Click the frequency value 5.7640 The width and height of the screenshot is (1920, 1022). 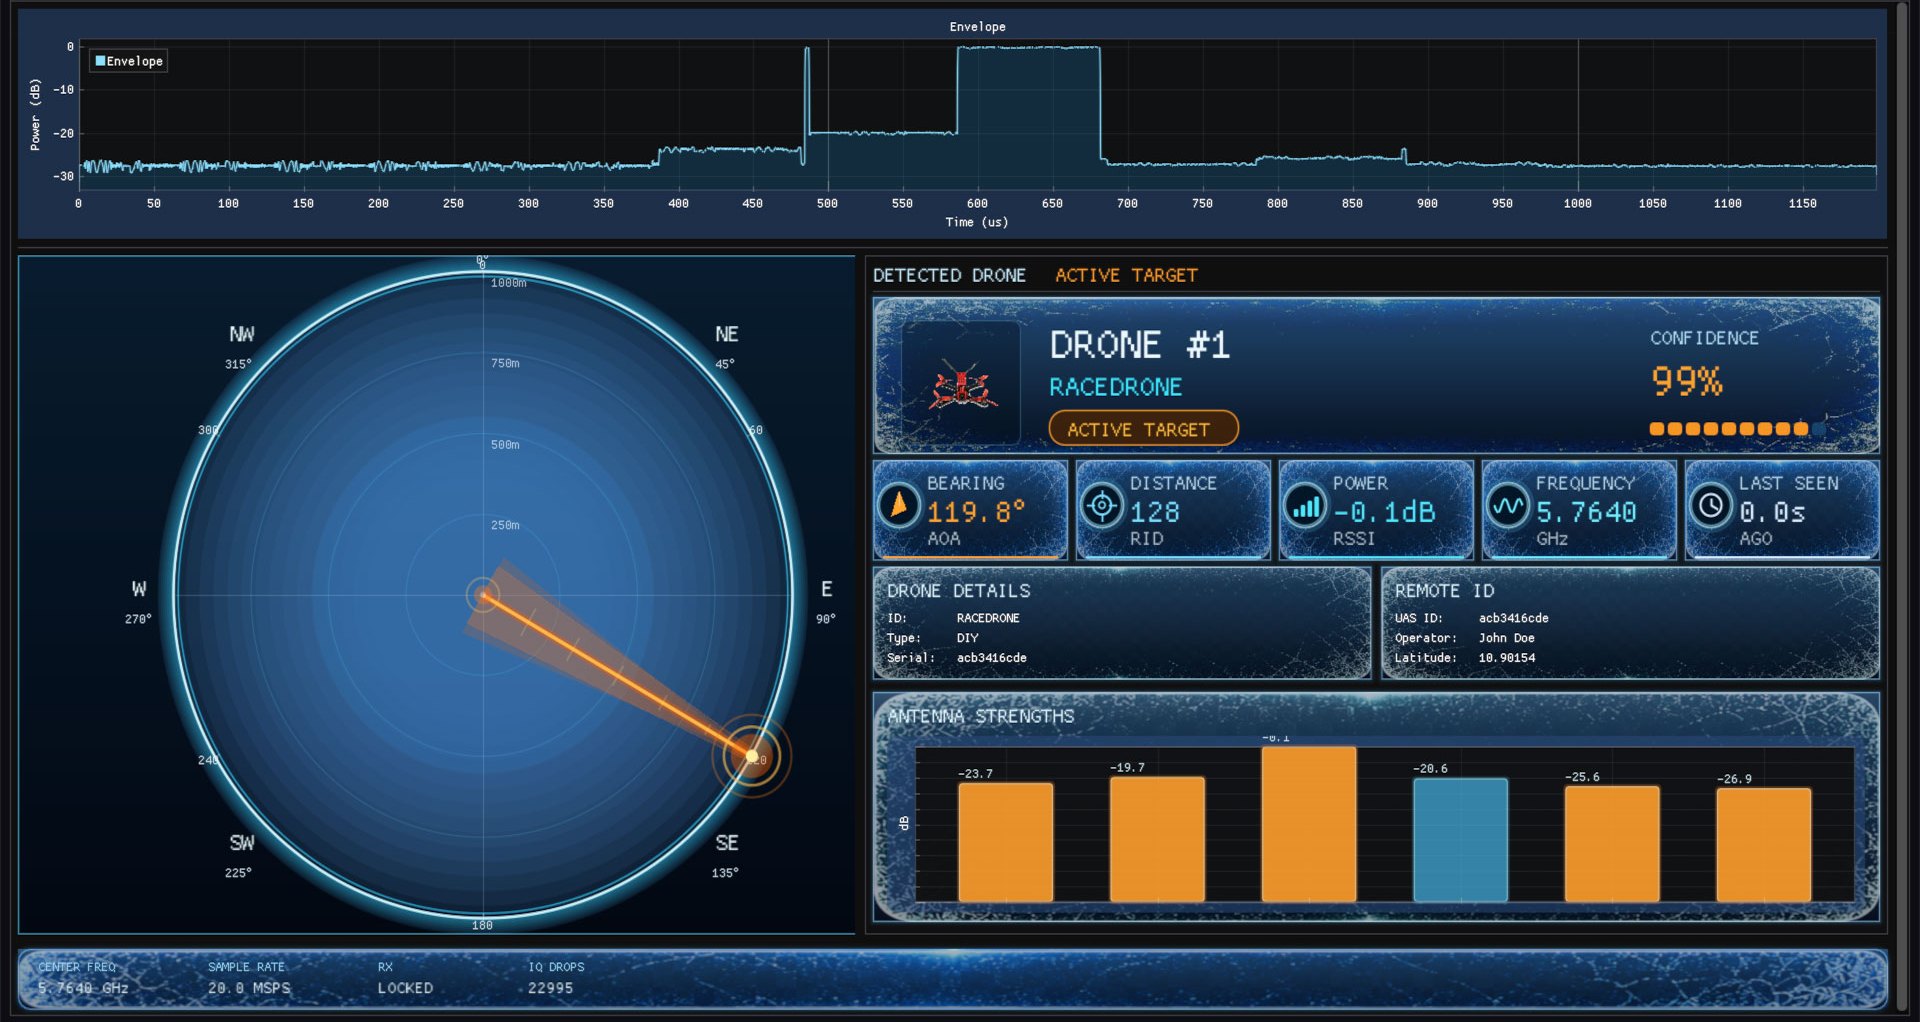(1586, 512)
